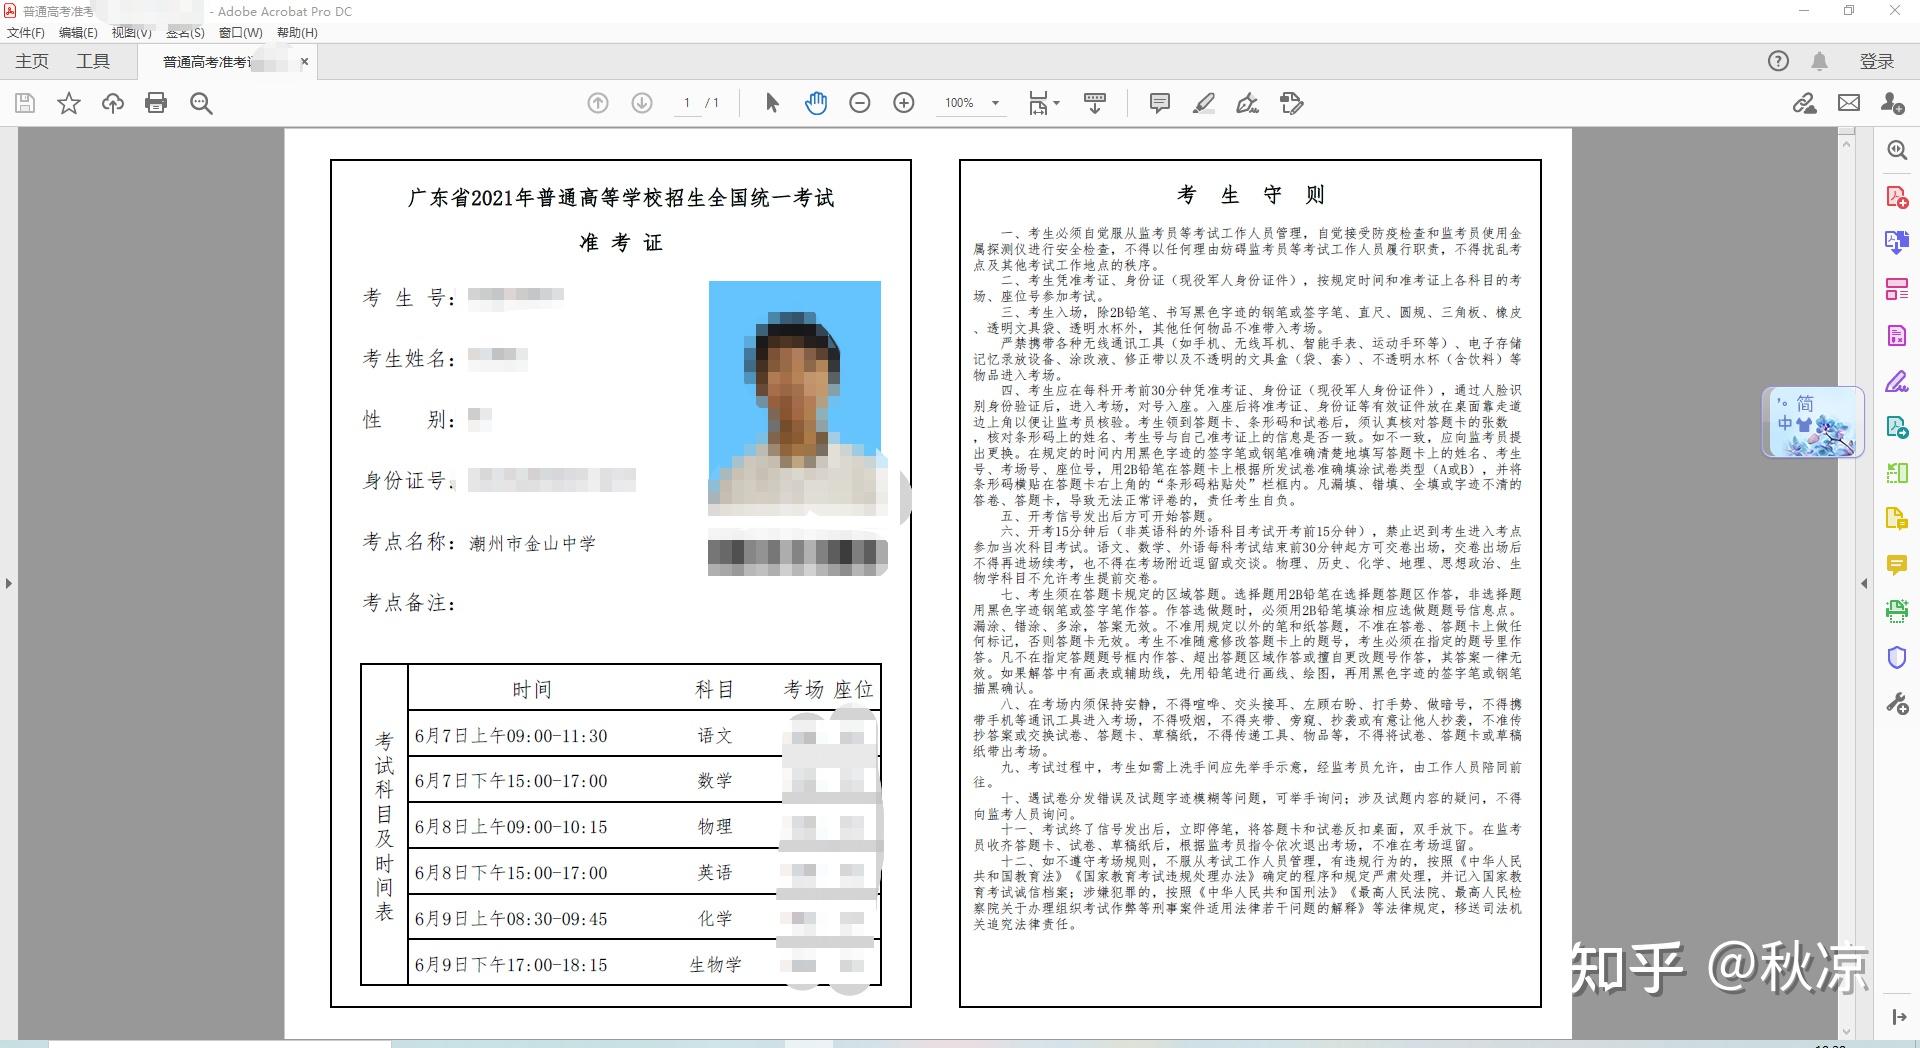This screenshot has height=1048, width=1920.
Task: Open the Print dialog from the quick toolbar
Action: (x=156, y=103)
